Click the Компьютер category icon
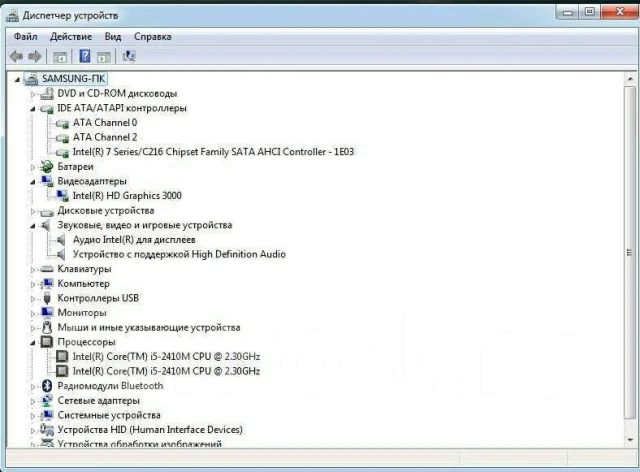The image size is (640, 472). coord(47,283)
